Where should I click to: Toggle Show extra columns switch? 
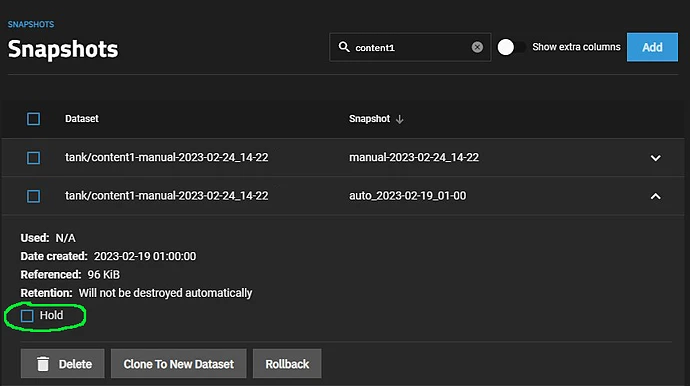pyautogui.click(x=511, y=47)
